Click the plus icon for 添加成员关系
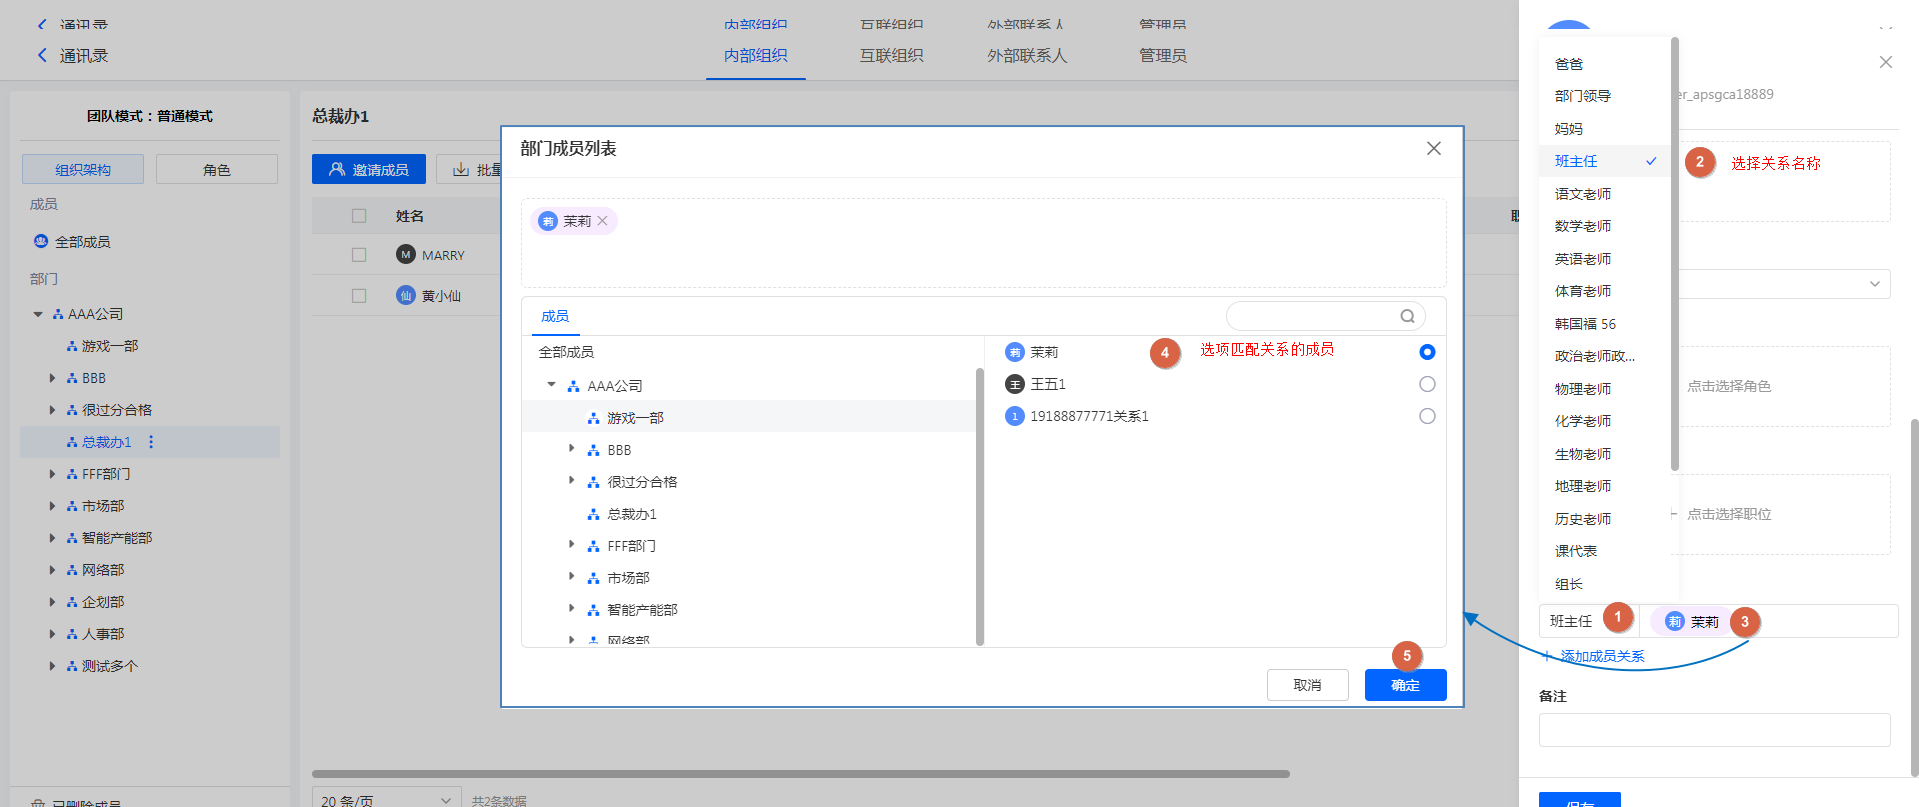This screenshot has width=1919, height=807. pyautogui.click(x=1547, y=656)
